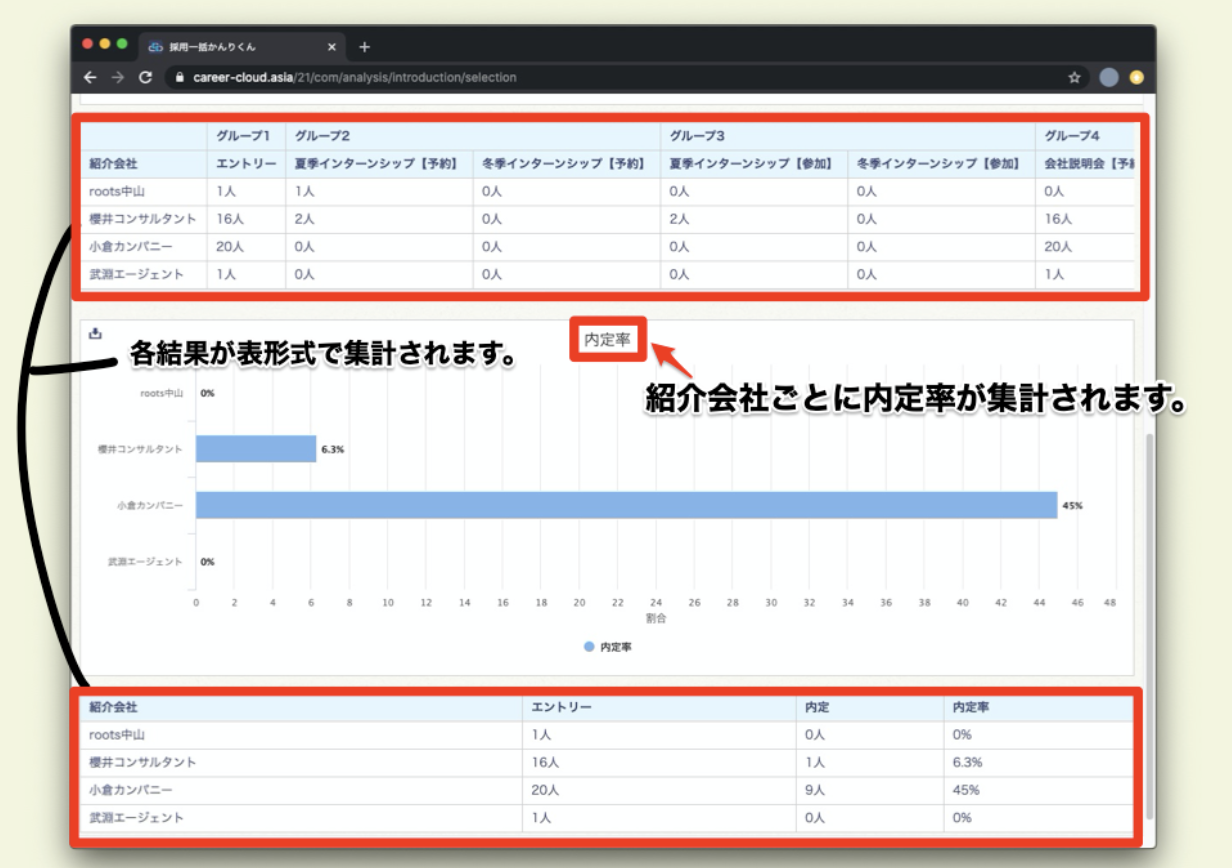Click the グループ3 header in top table
This screenshot has height=868, width=1232.
(x=697, y=135)
